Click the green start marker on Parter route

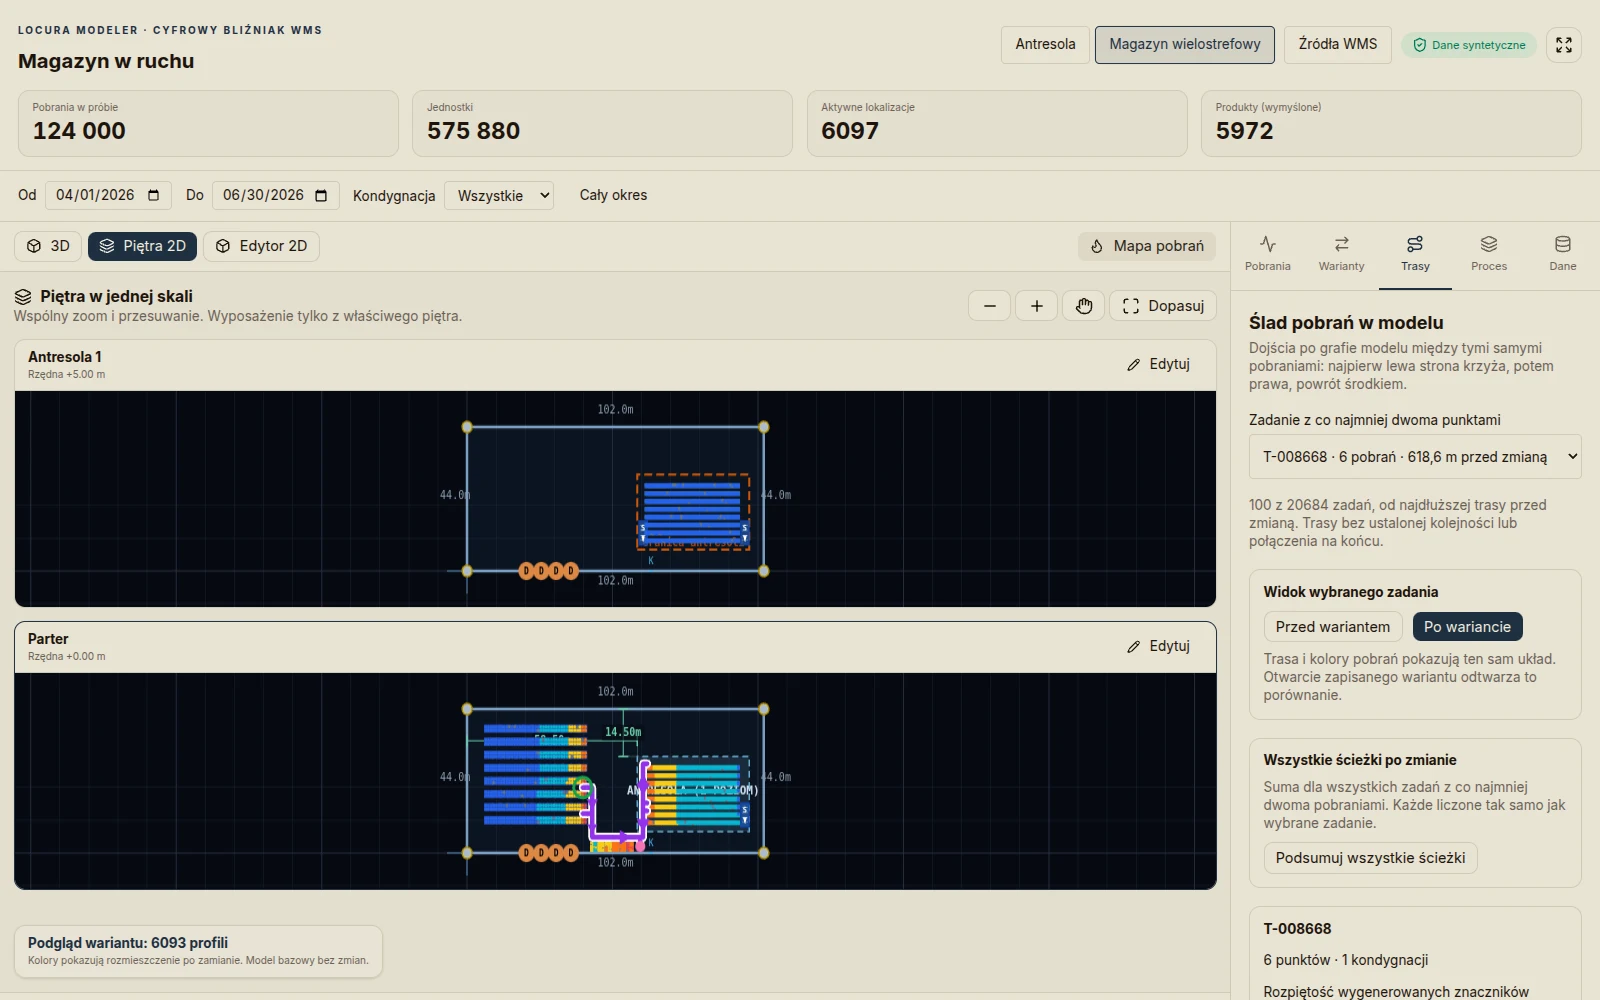point(583,786)
